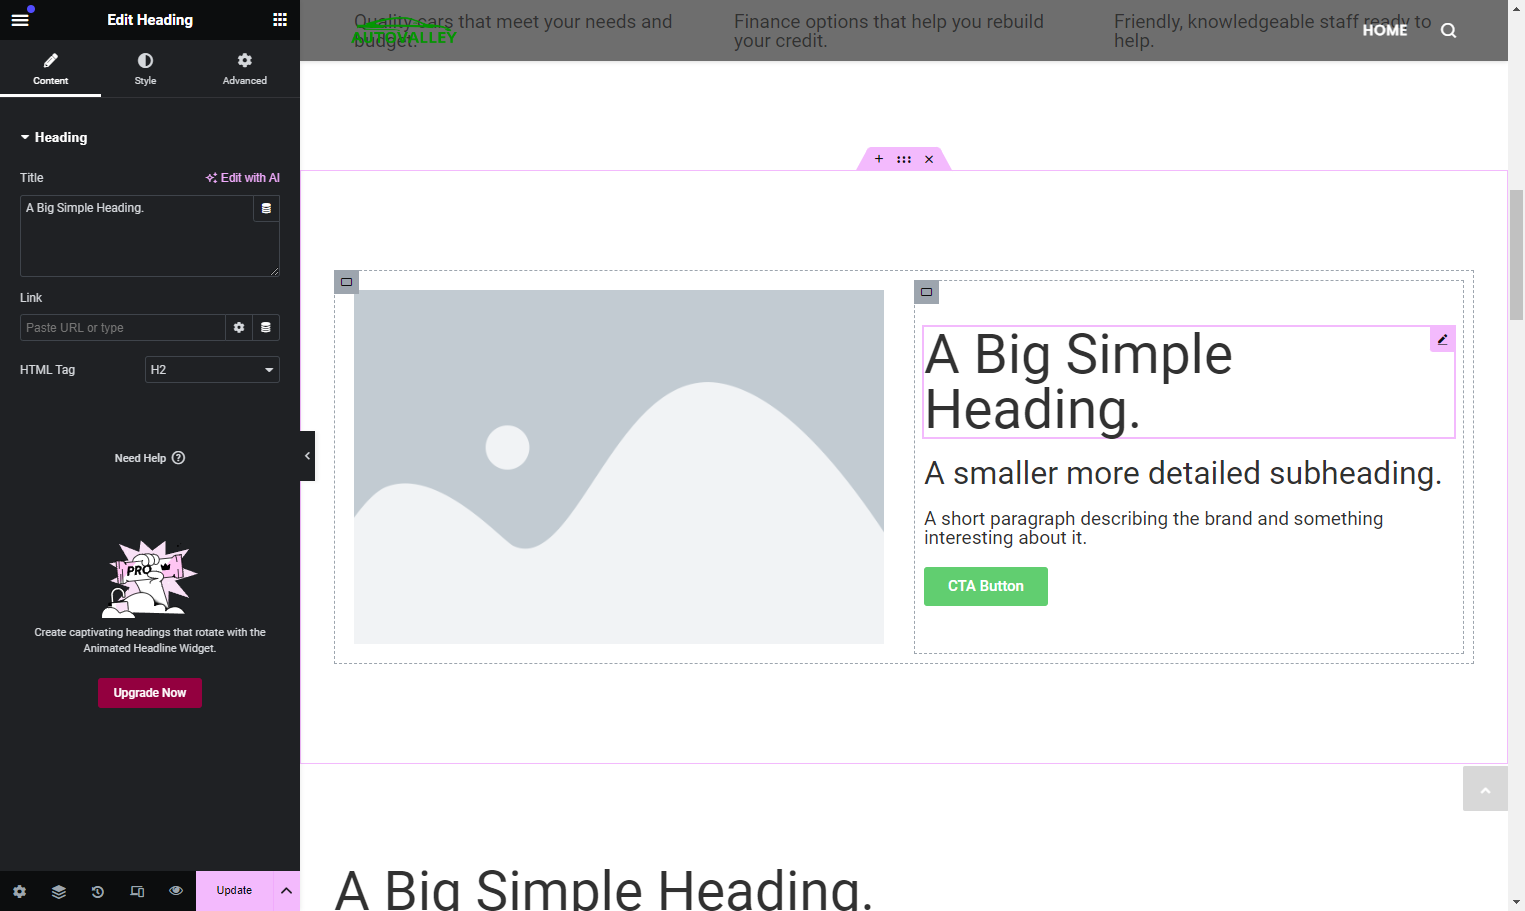Viewport: 1525px width, 911px height.
Task: Click the Upgrade Now button
Action: 150,693
